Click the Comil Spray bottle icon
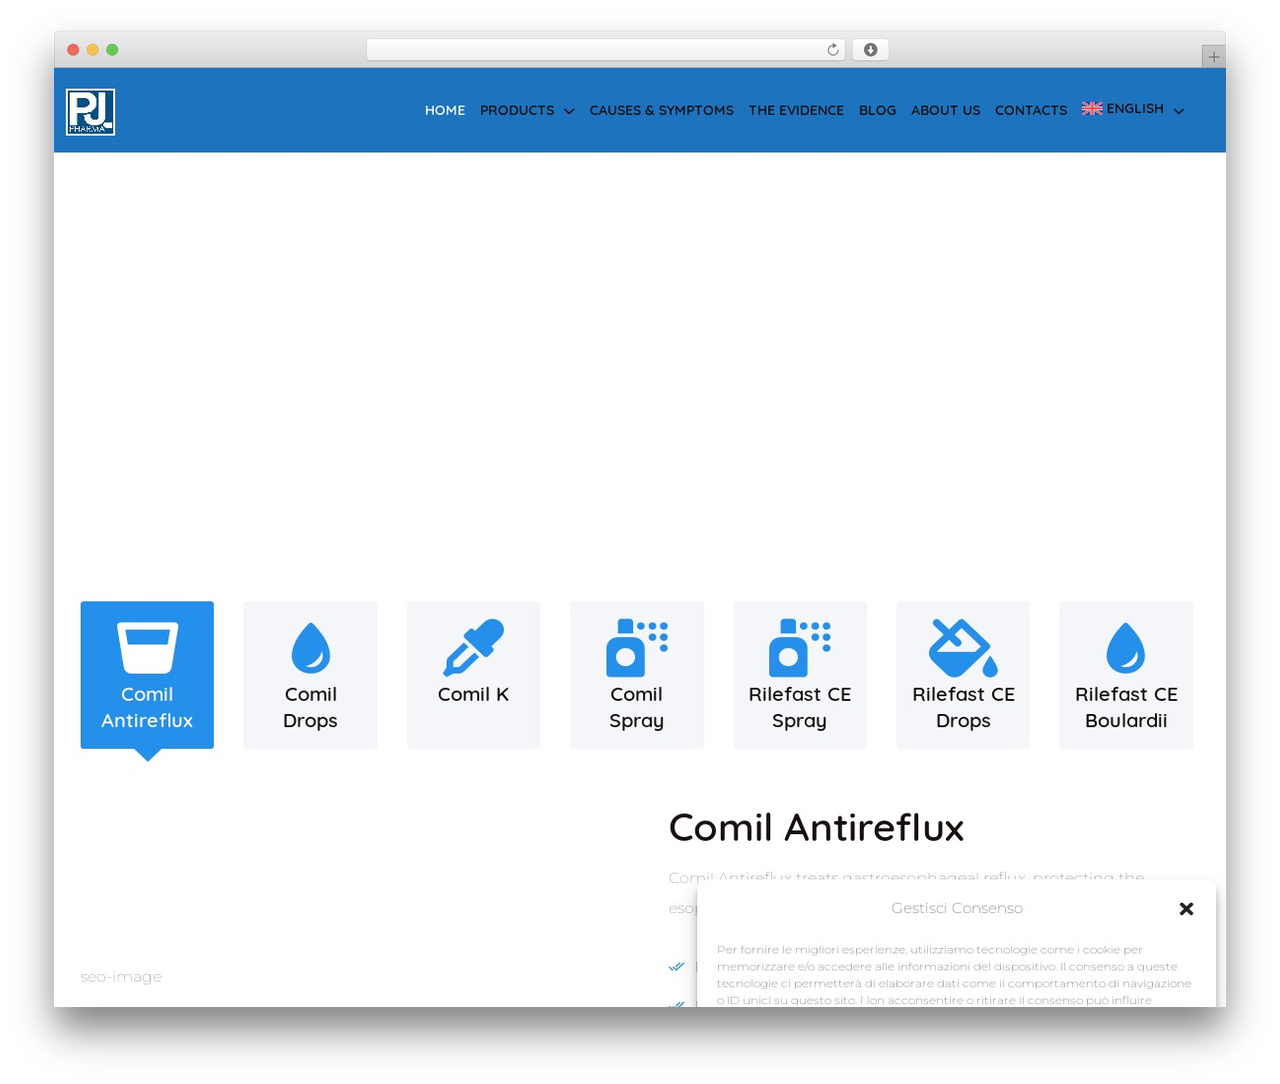1280x1084 pixels. point(637,648)
